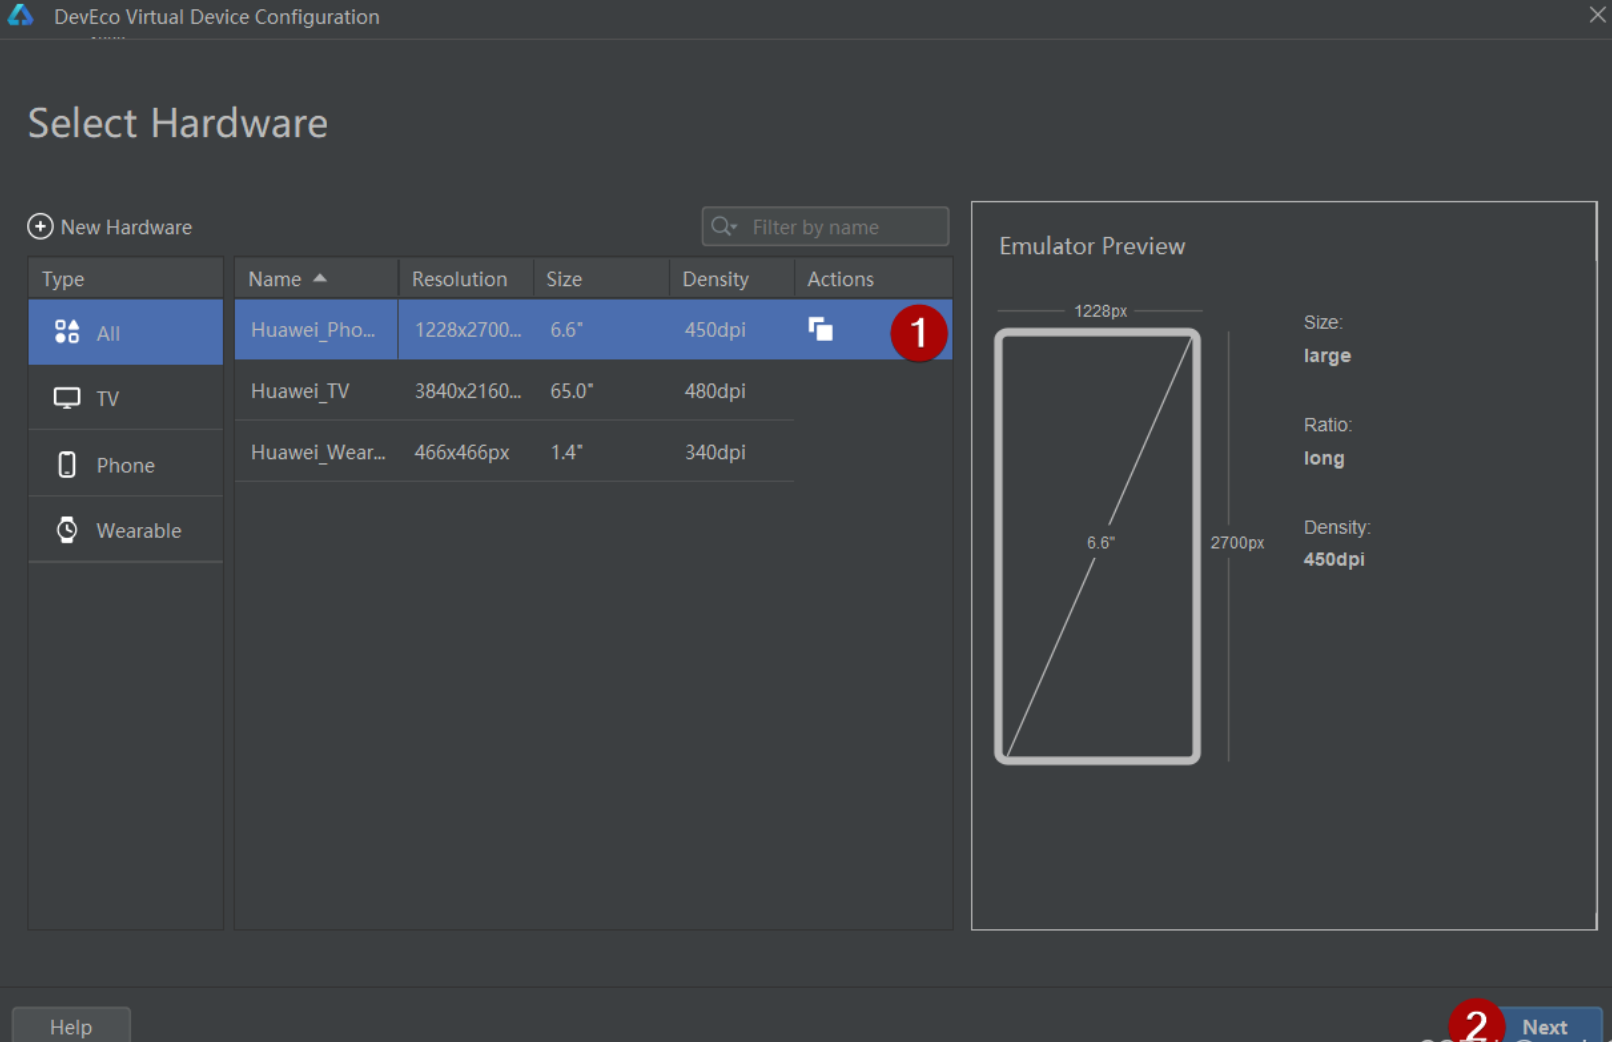Click the 3840x2160... resolution cell
Image resolution: width=1612 pixels, height=1042 pixels.
(x=468, y=391)
